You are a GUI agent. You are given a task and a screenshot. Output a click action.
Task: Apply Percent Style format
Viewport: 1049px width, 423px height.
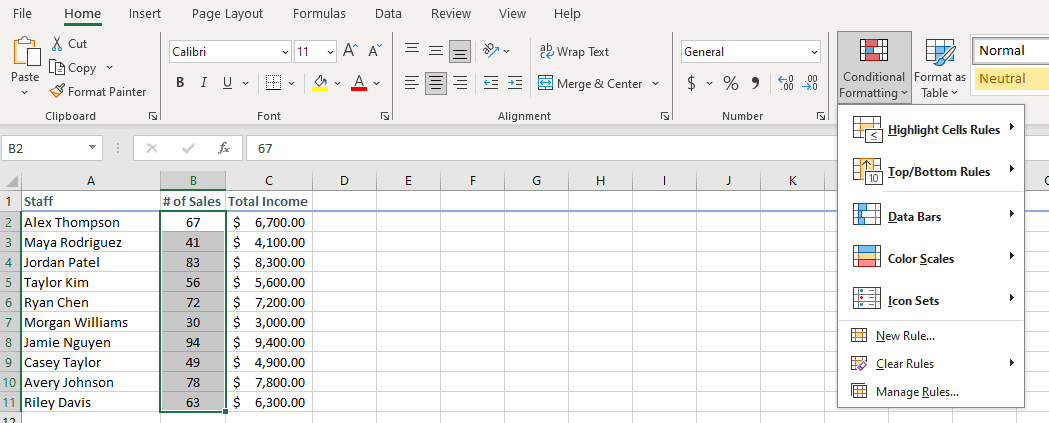pyautogui.click(x=731, y=84)
